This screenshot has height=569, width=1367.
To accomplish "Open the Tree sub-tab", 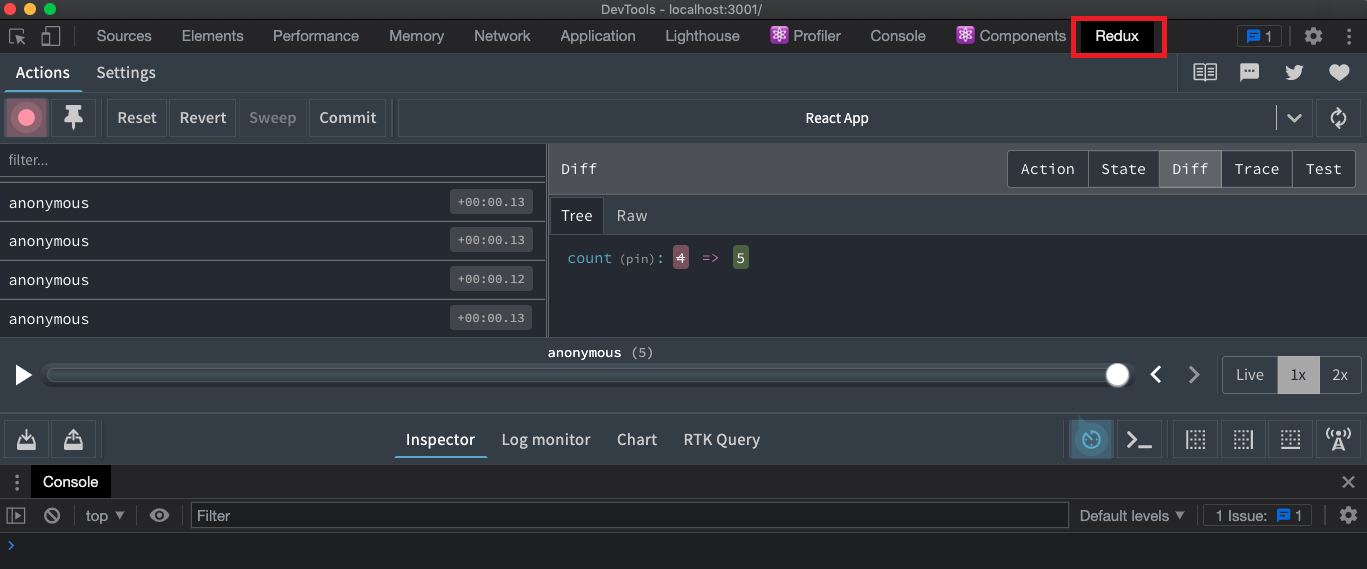I will 577,216.
